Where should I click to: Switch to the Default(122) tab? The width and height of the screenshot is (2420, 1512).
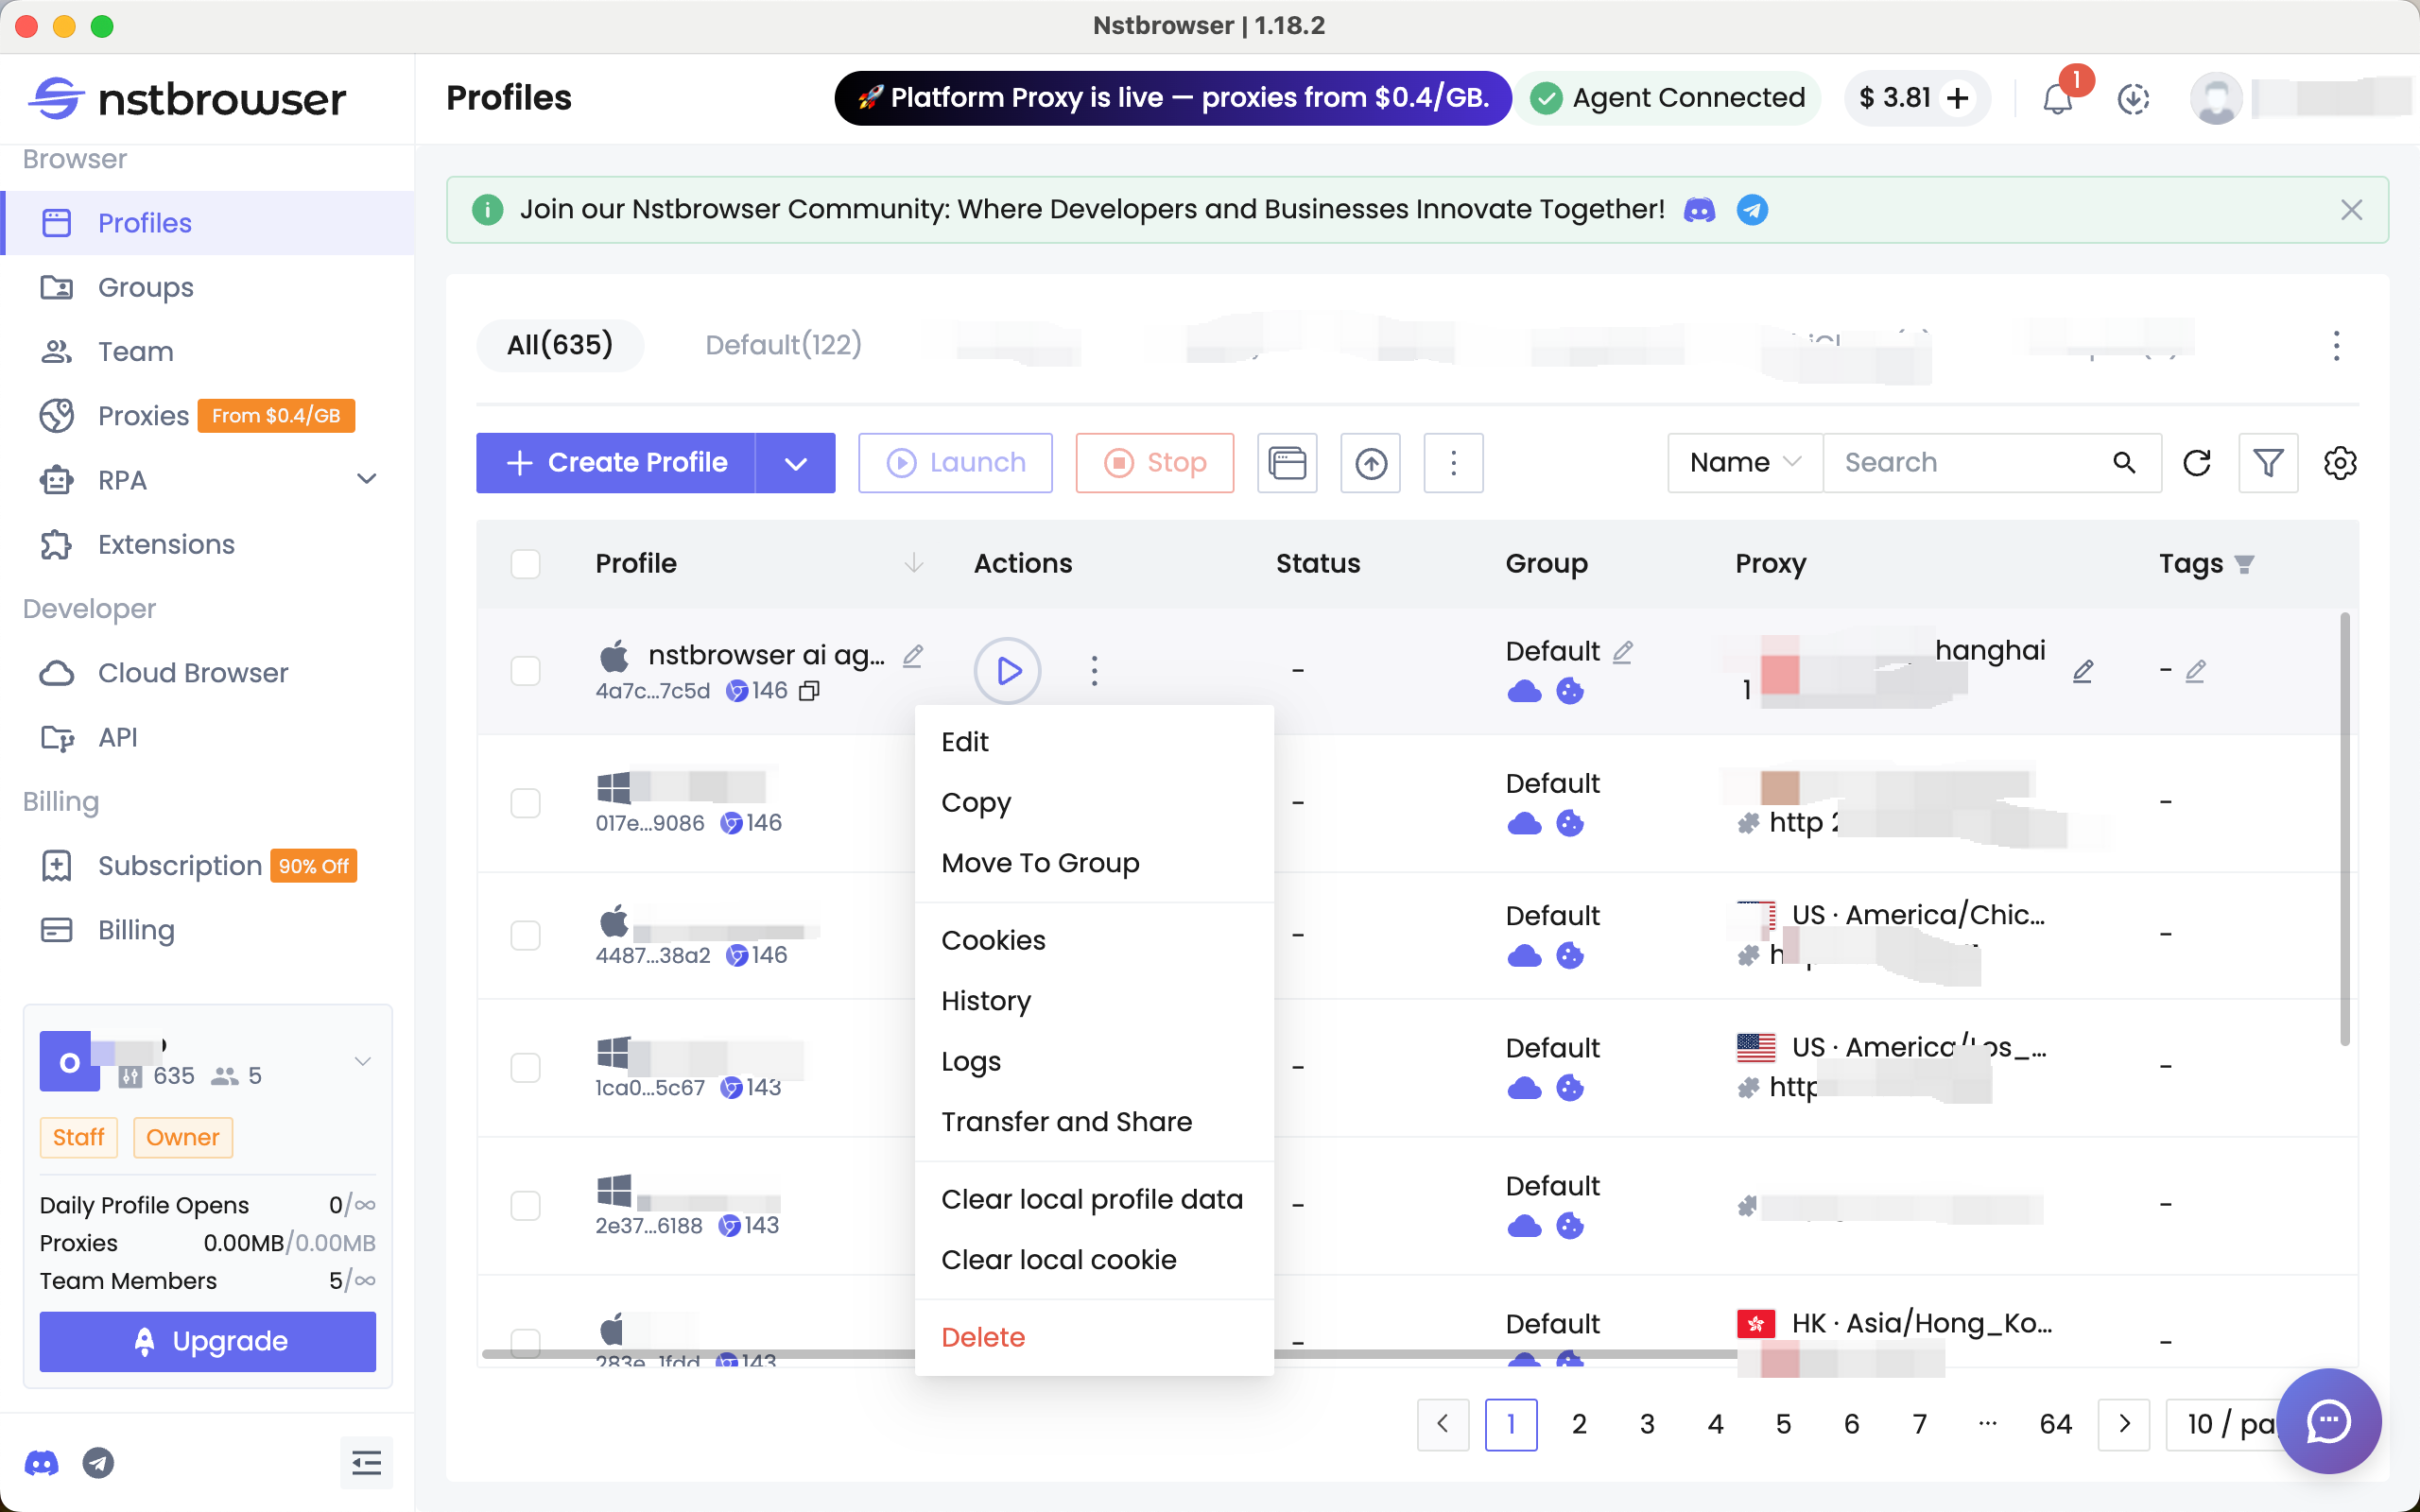pos(783,344)
